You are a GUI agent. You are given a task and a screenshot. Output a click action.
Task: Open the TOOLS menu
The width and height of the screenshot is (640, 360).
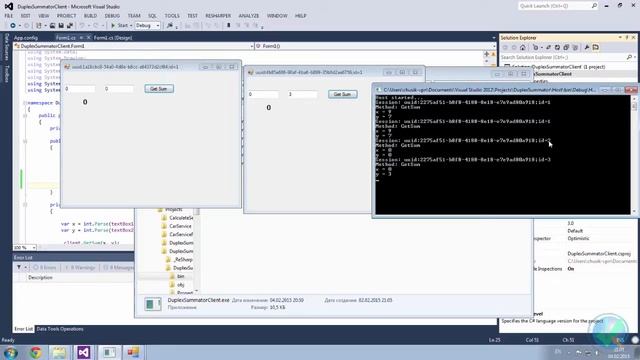point(172,16)
